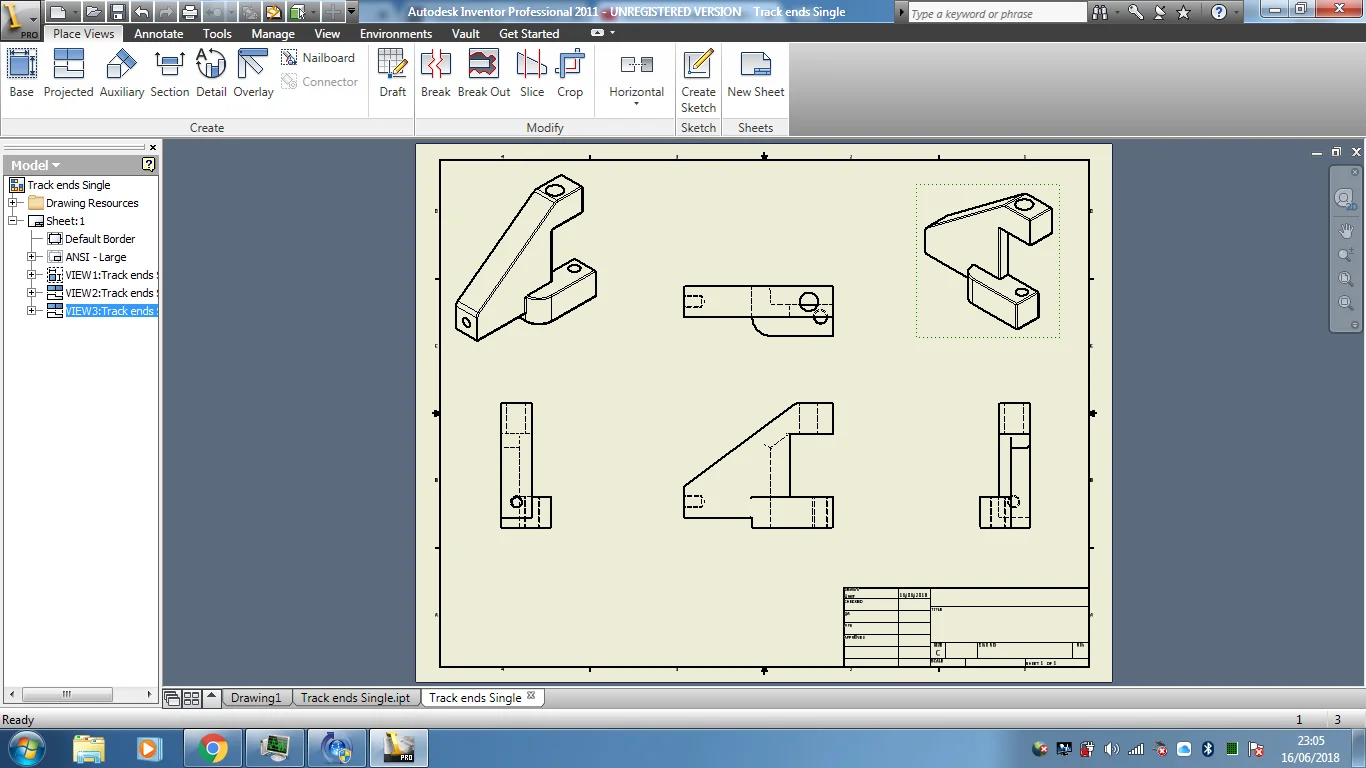Switch to Track ends Single.ipt document tab
Screen dimensions: 1366x768
point(355,698)
